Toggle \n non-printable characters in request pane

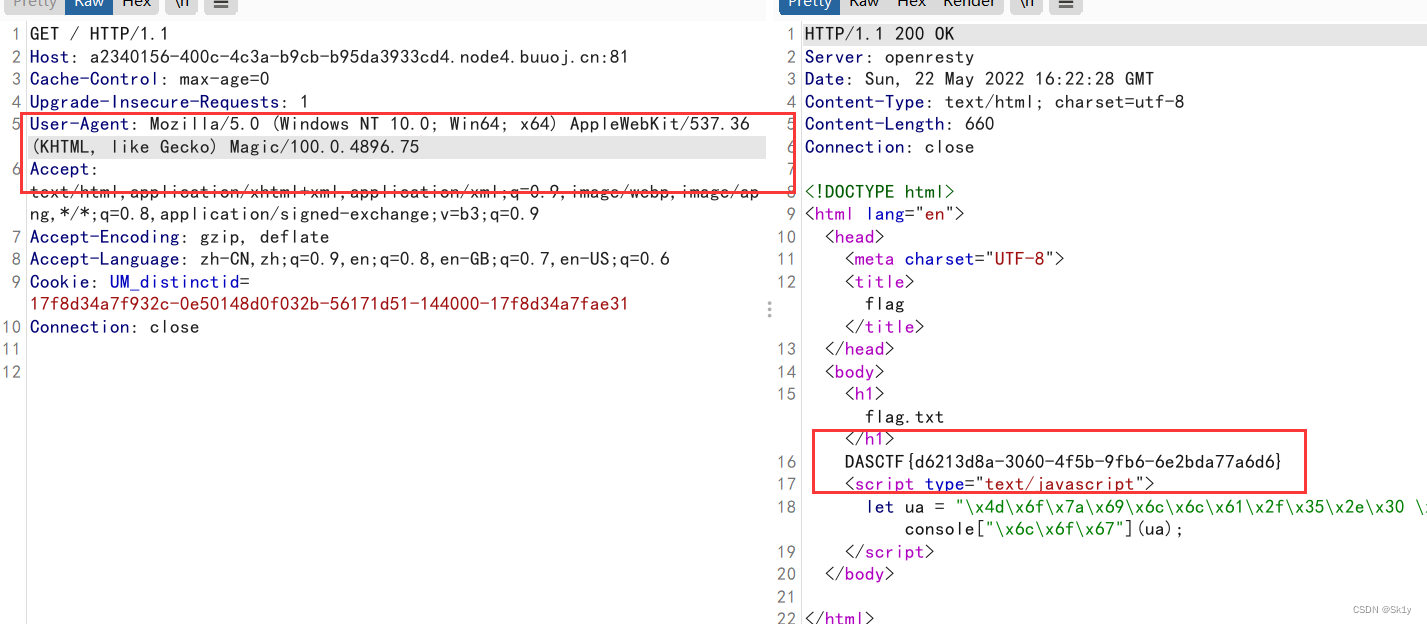[x=183, y=4]
